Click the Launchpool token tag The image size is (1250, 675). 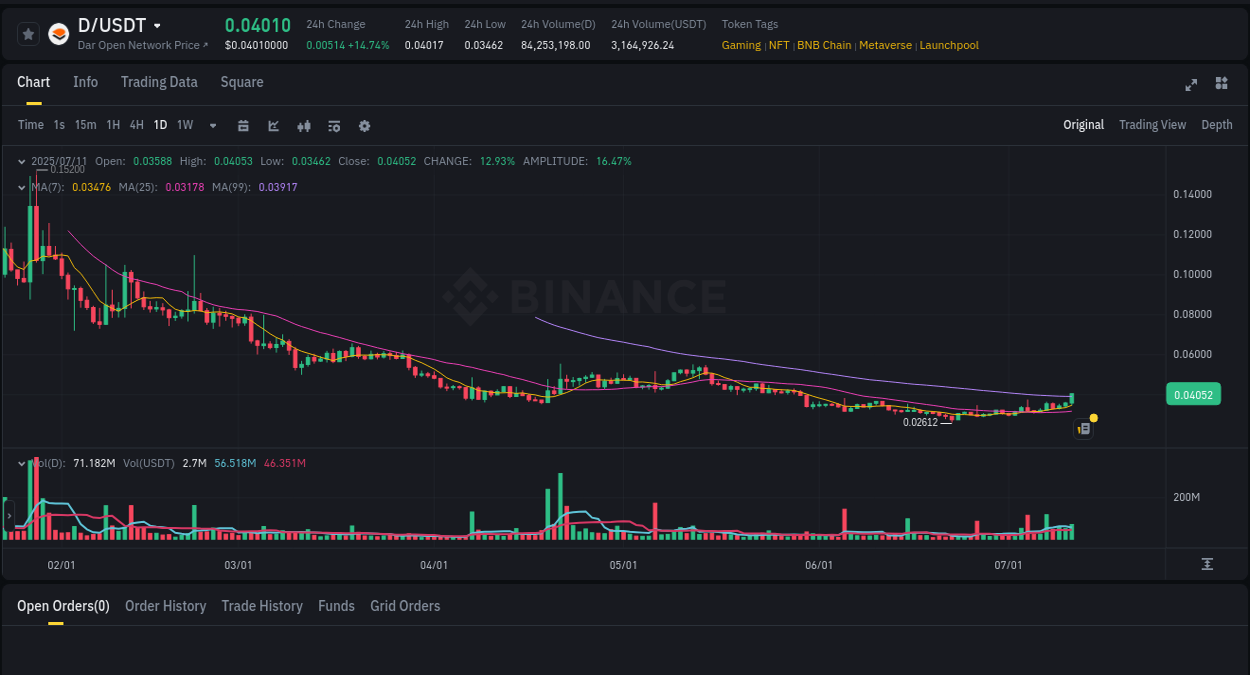(949, 45)
